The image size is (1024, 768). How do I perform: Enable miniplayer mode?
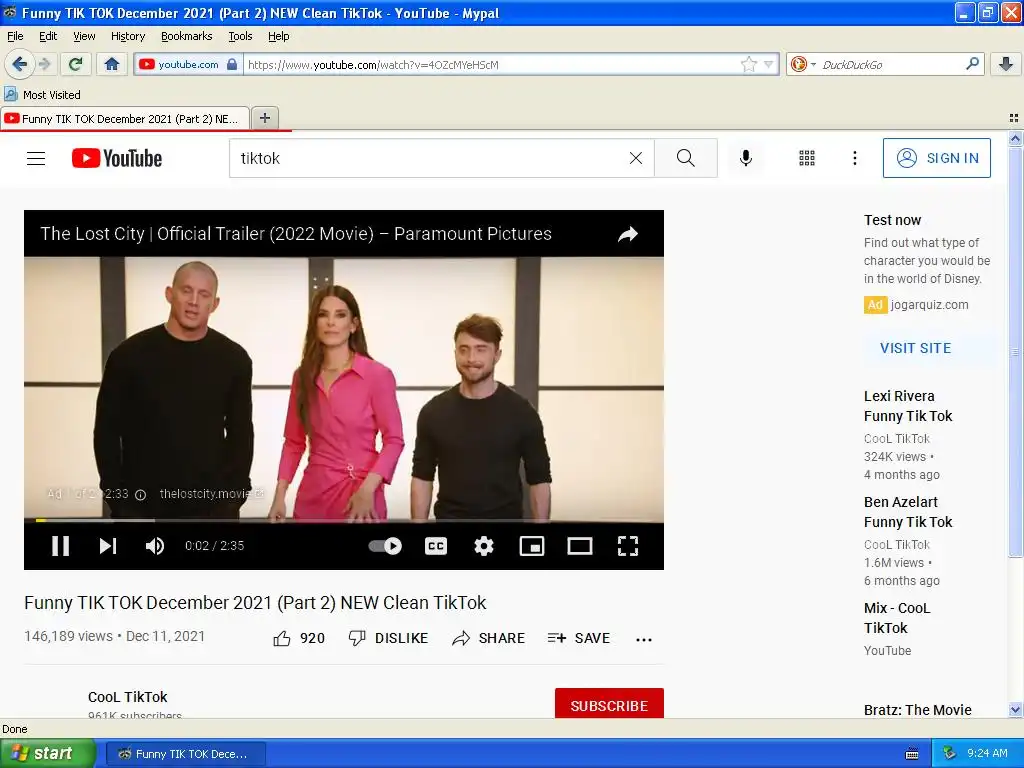(532, 546)
